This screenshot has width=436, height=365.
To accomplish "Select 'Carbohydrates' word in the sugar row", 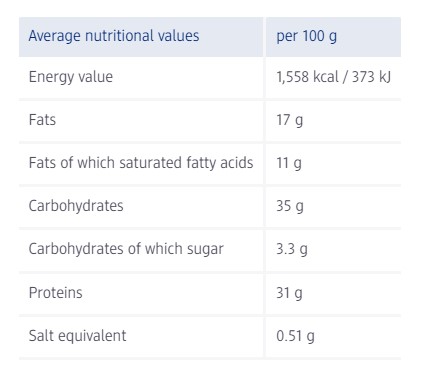I will [x=76, y=249].
